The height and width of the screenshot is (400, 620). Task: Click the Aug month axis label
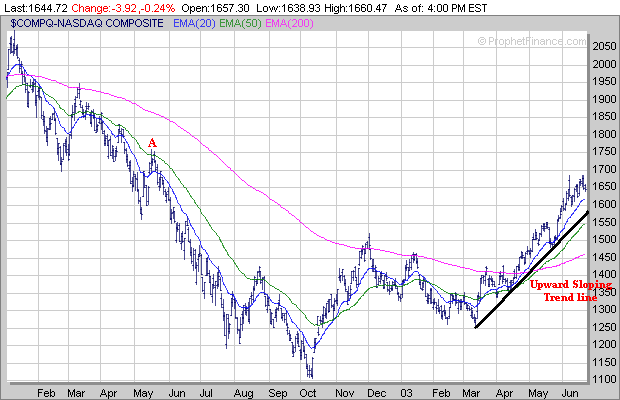click(x=243, y=393)
